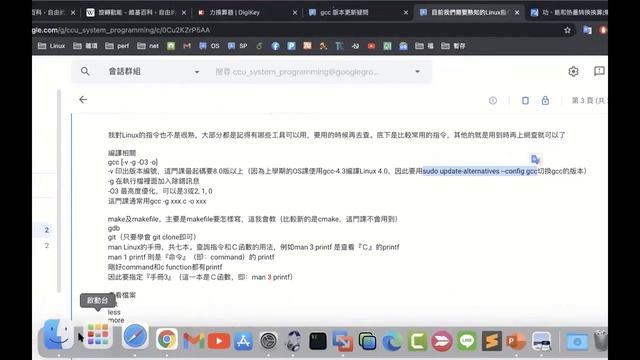The width and height of the screenshot is (640, 360).
Task: Click the search magnifier icon in Google Groups
Action: tap(85, 71)
